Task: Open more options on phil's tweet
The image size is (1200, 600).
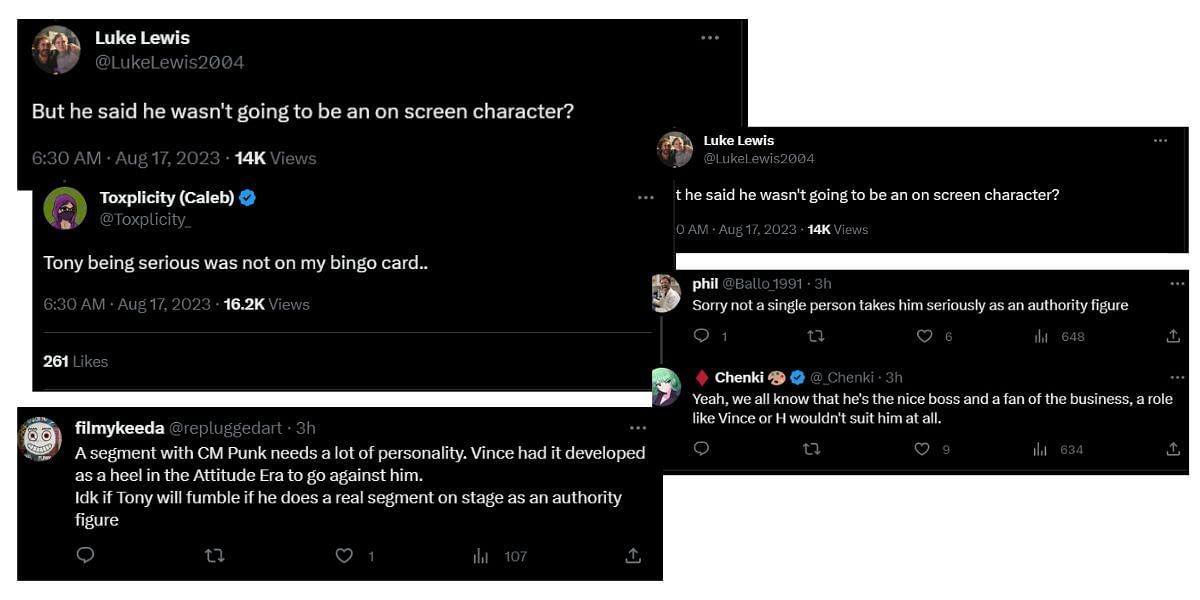Action: [1176, 283]
